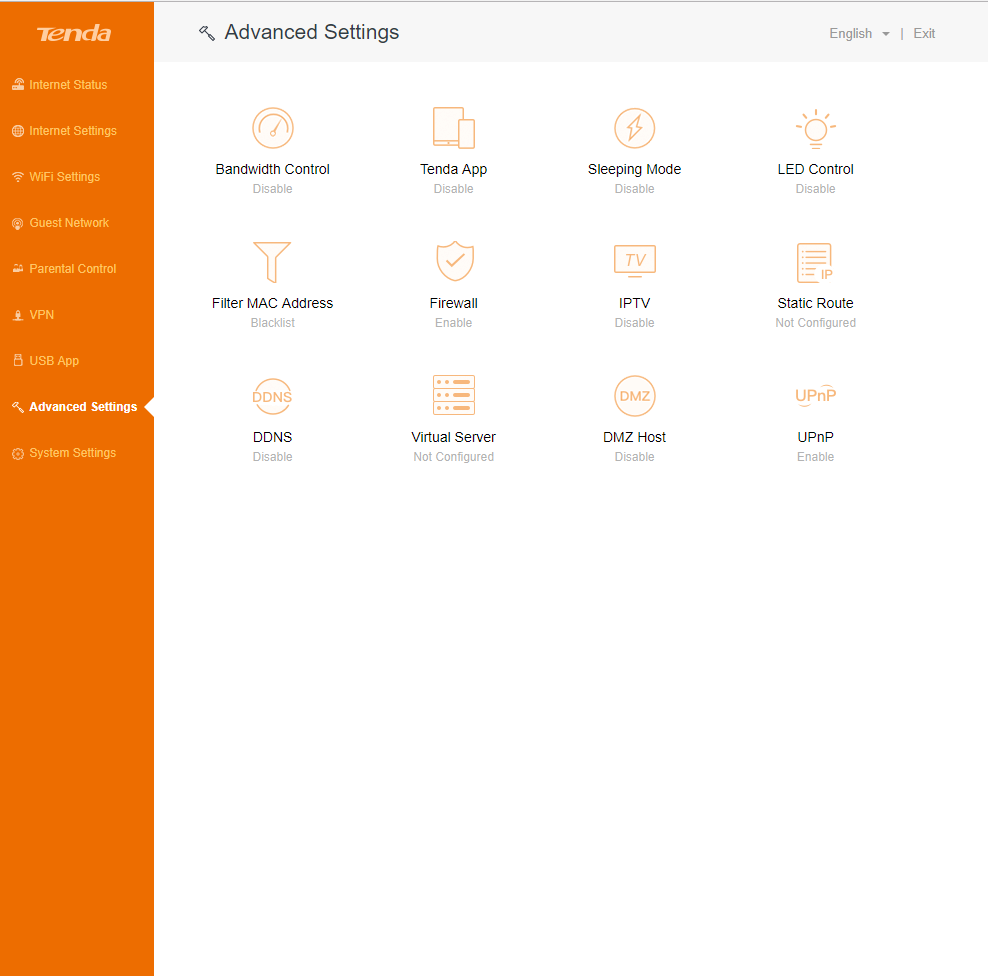The image size is (988, 976).
Task: Click the Internet Status router icon
Action: 18,84
